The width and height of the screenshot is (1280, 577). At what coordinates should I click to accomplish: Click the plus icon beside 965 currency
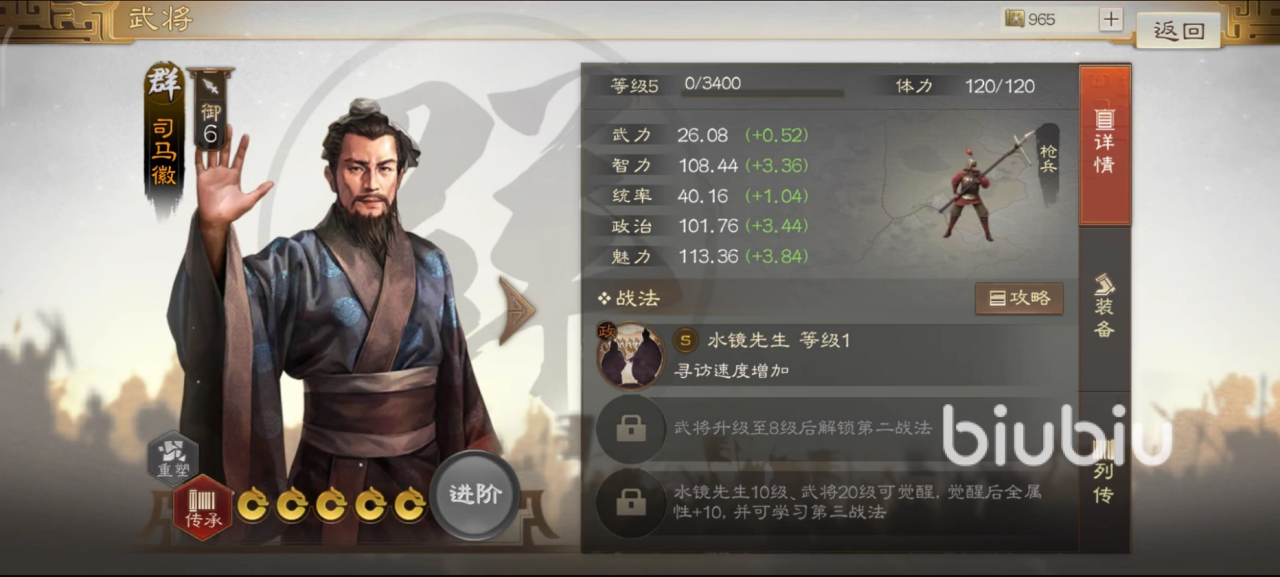pos(1111,19)
